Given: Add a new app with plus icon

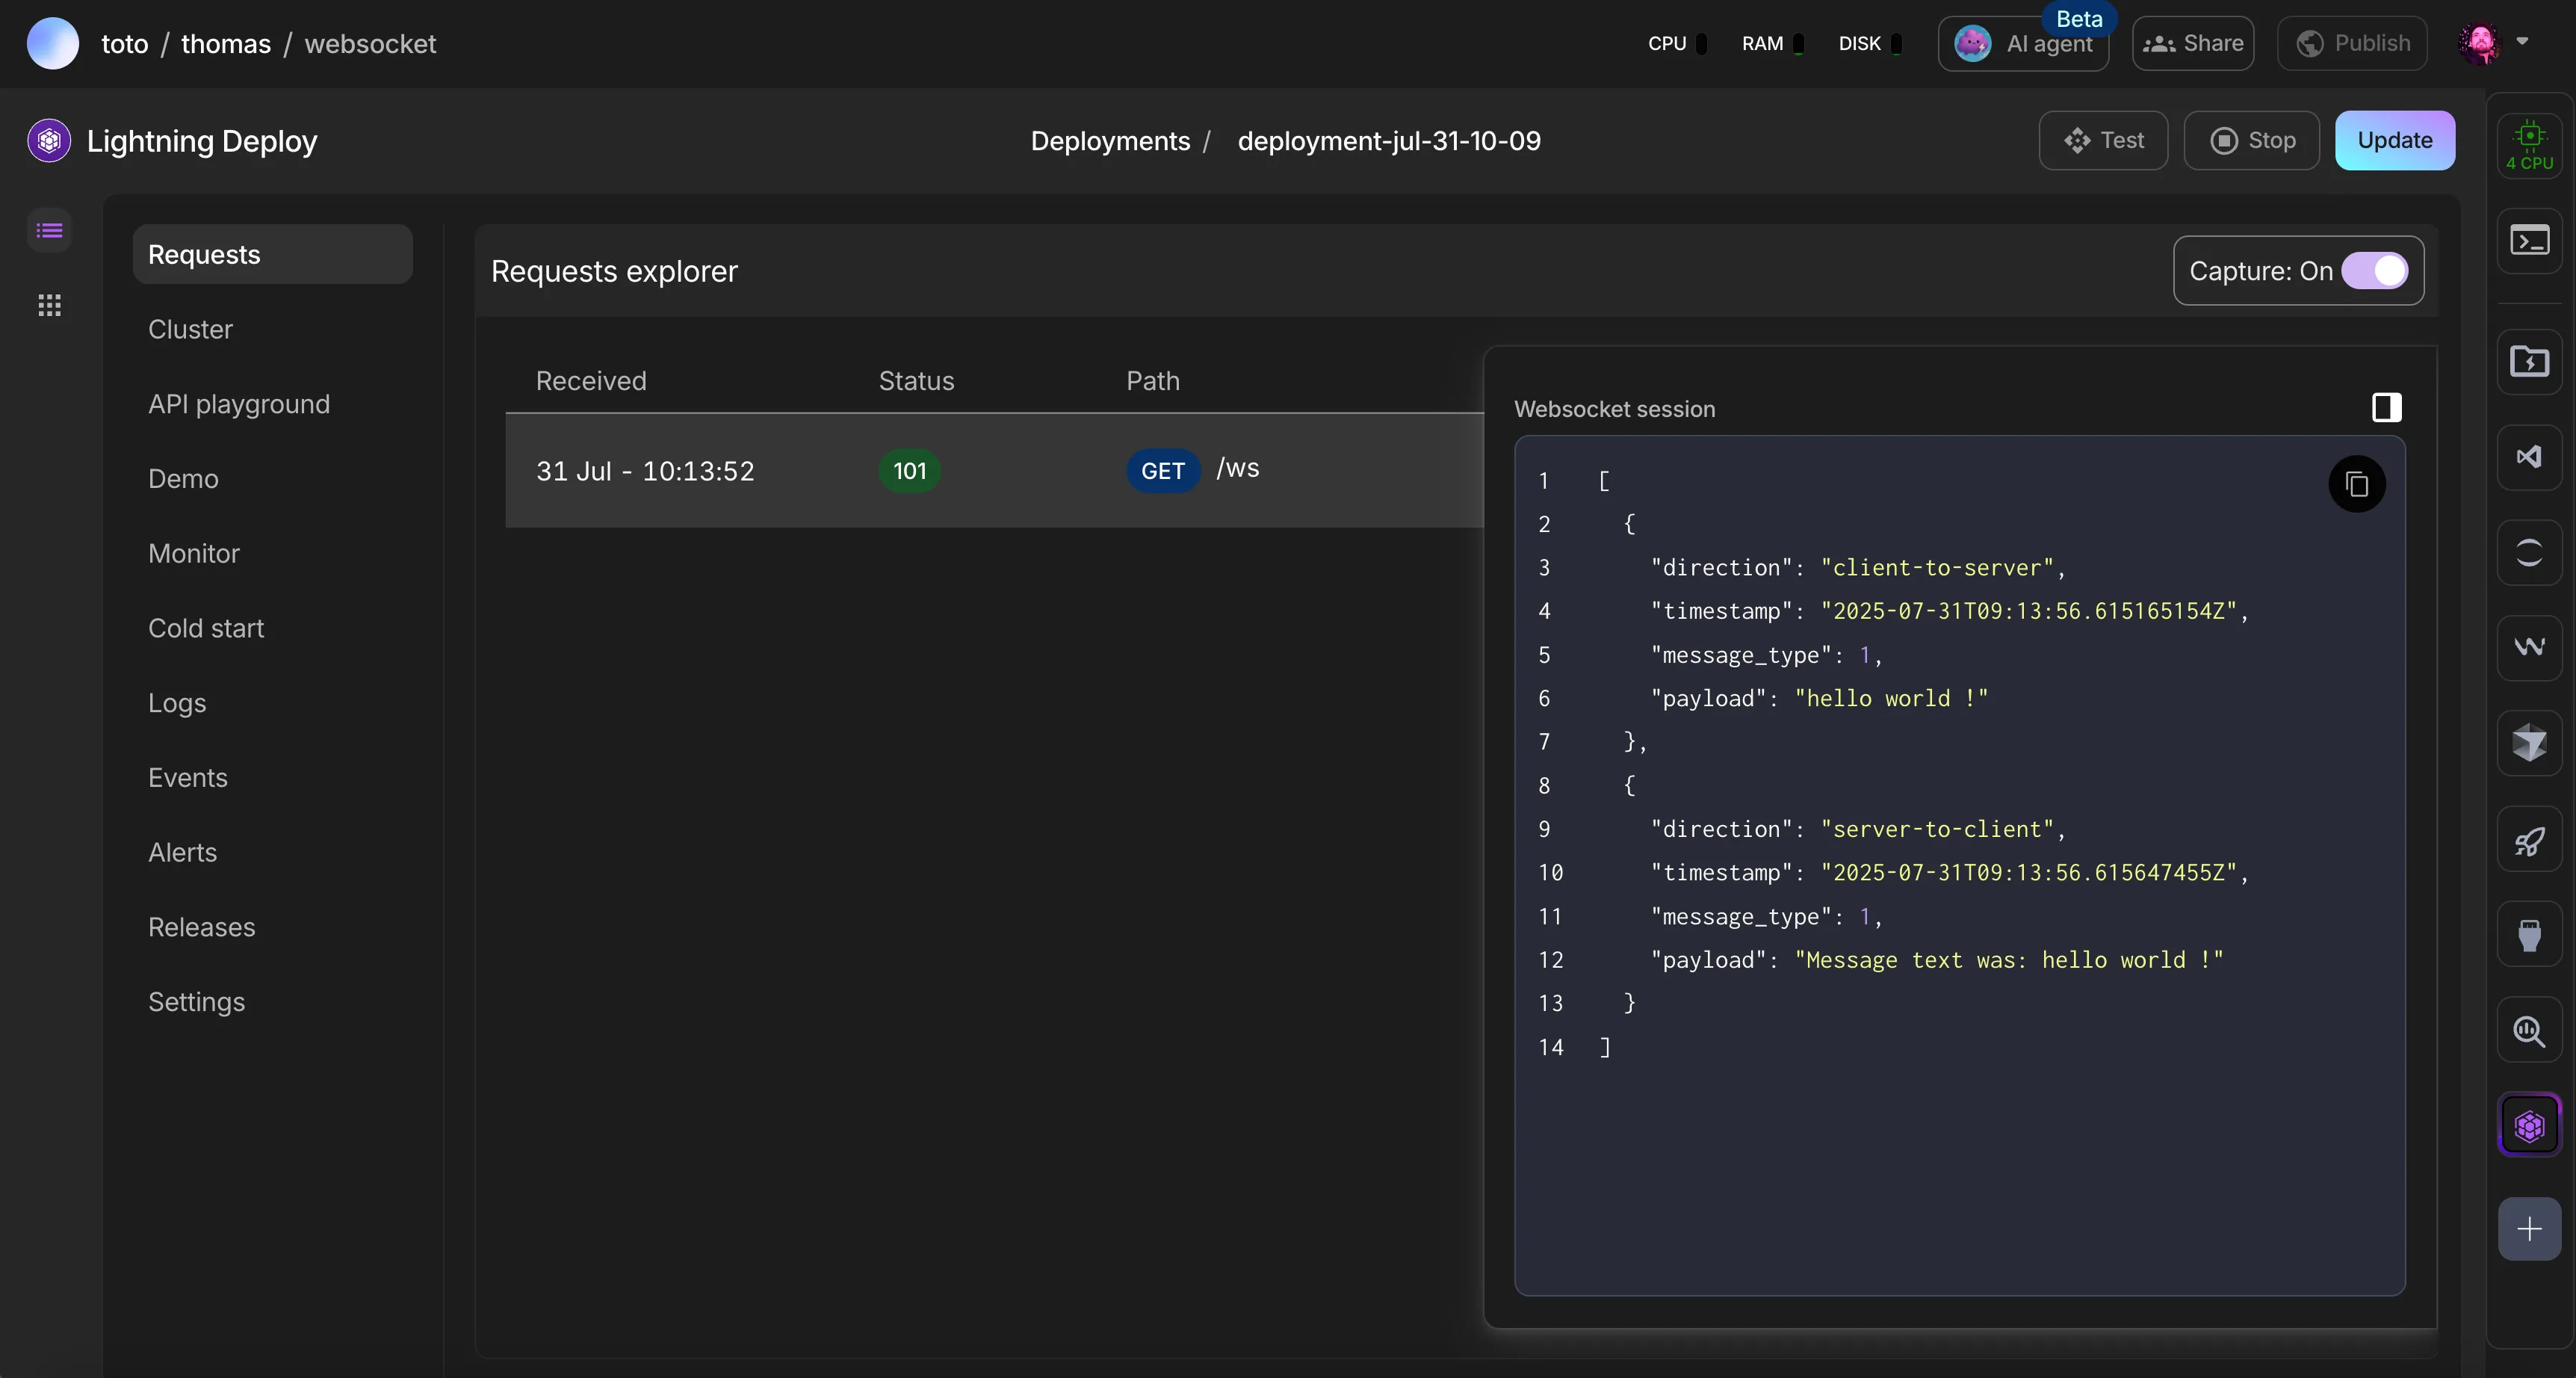Looking at the screenshot, I should pos(2529,1229).
